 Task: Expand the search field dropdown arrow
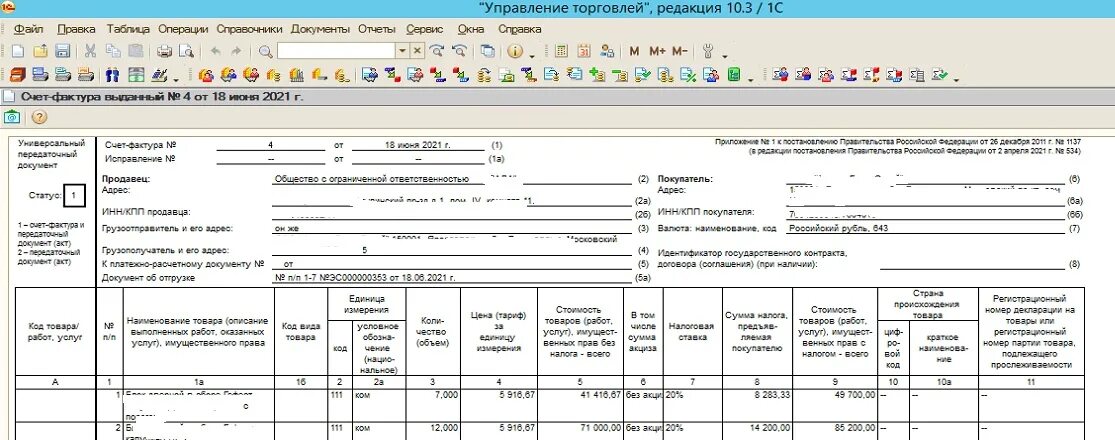(402, 51)
